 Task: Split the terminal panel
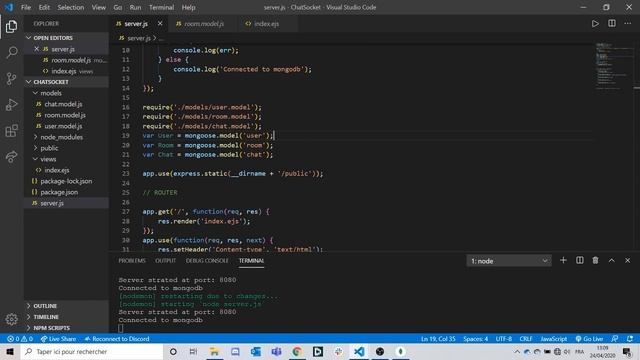(x=580, y=260)
